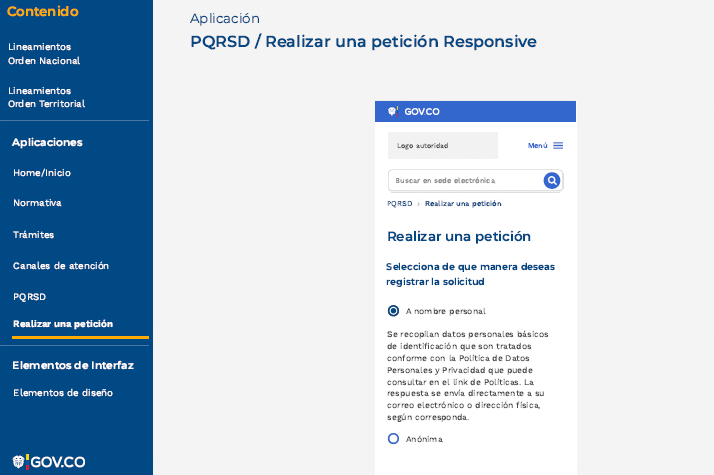Open Lineamientos Orden Nacional section
The width and height of the screenshot is (714, 475).
click(x=44, y=54)
